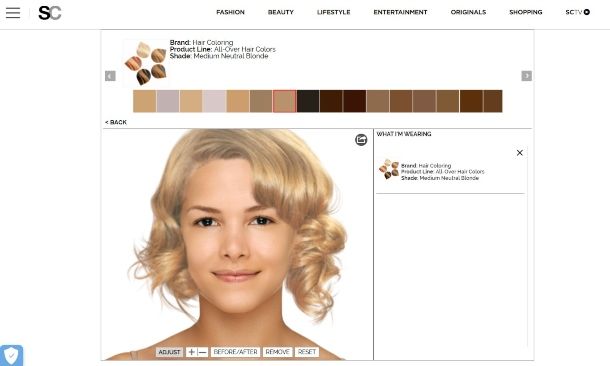Click the Adjust button
Screen dimensions: 610x366
click(169, 352)
